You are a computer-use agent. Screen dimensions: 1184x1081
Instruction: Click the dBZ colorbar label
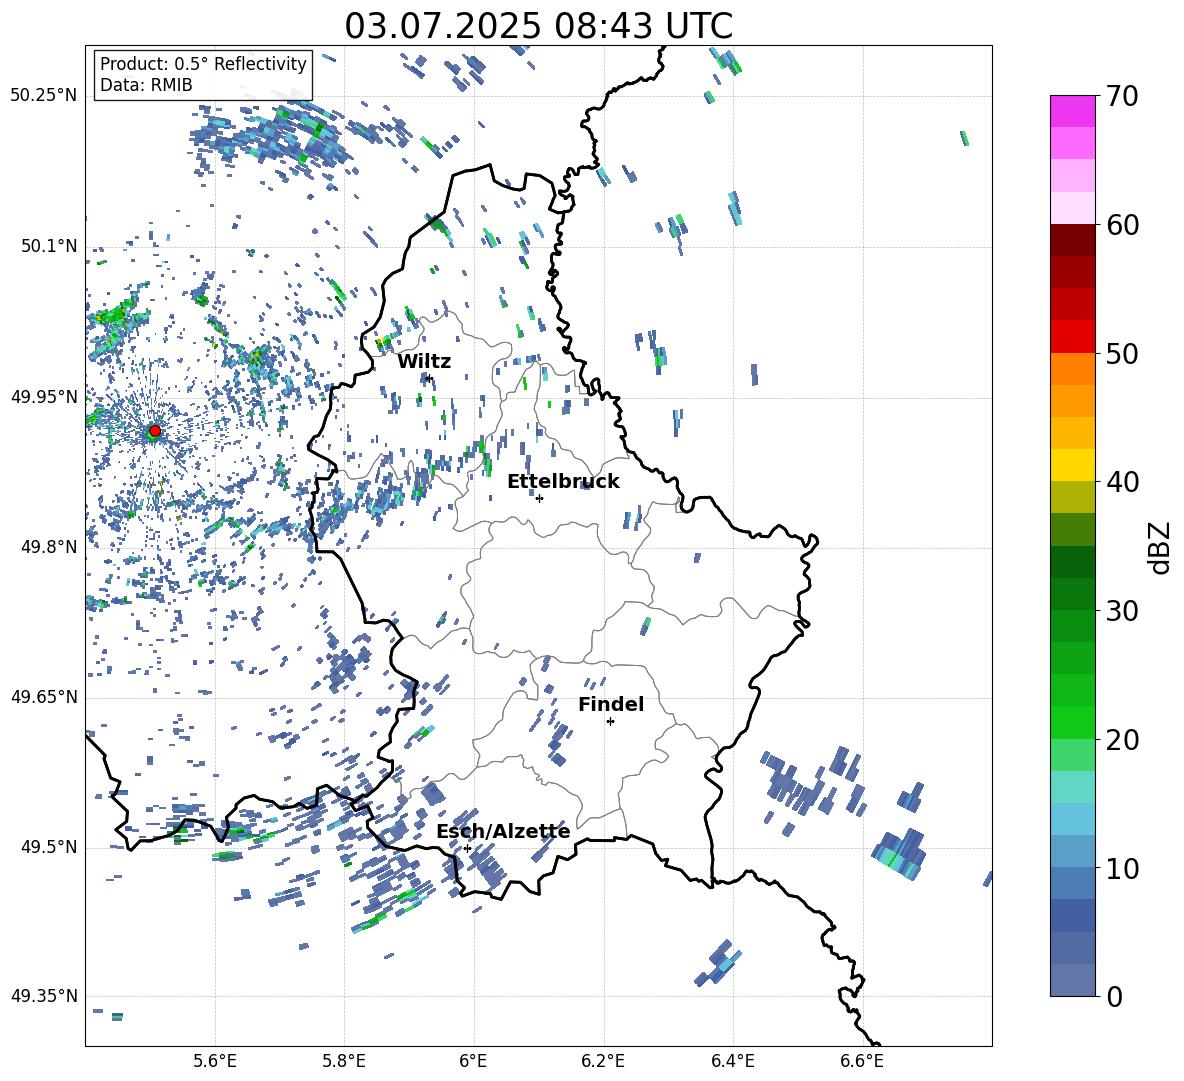1159,547
